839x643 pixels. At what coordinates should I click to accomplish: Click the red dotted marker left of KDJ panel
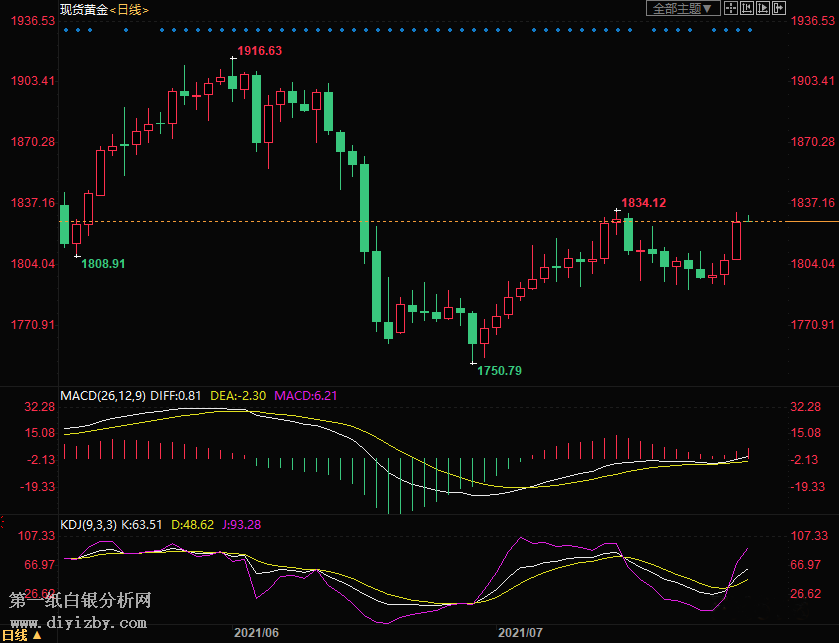[3, 522]
